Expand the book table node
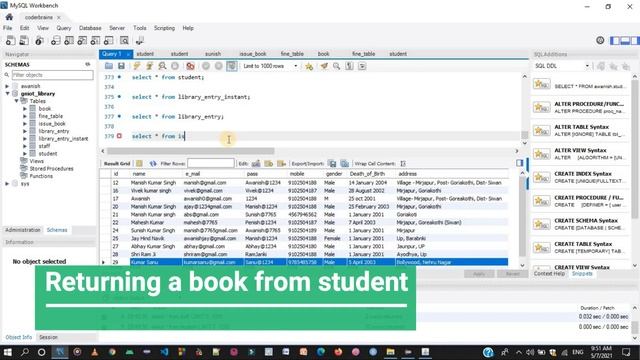Screen dimensions: 640x360 tap(24, 109)
